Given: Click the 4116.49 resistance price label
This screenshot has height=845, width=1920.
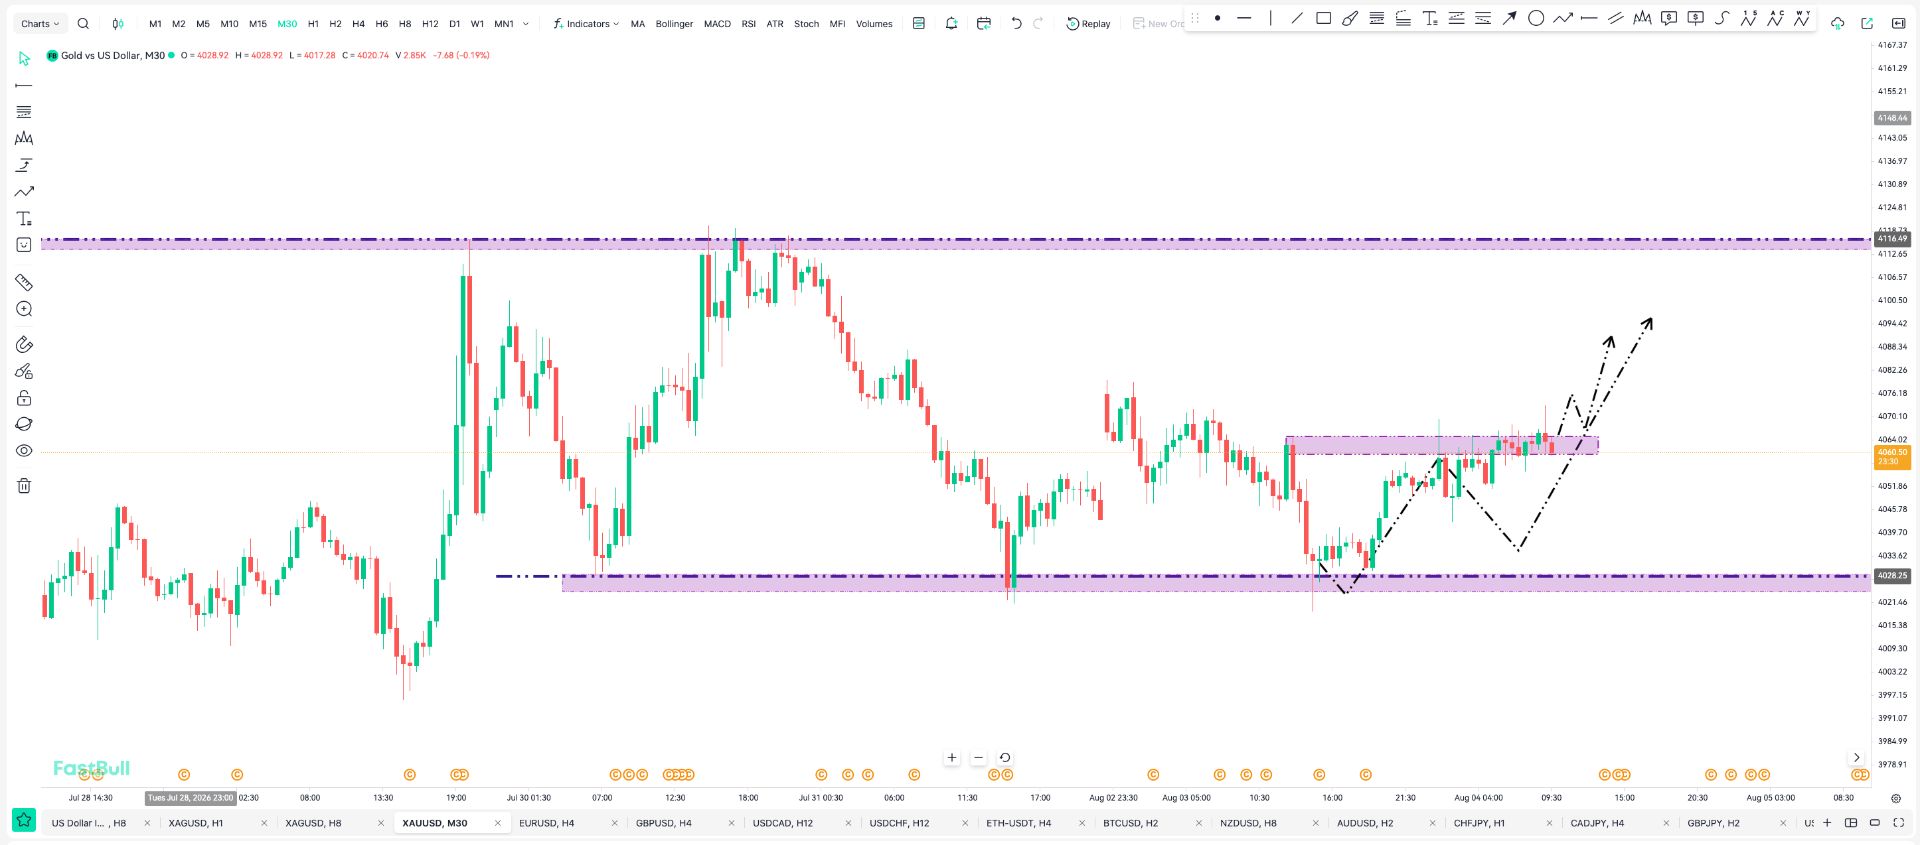Looking at the screenshot, I should coord(1892,239).
